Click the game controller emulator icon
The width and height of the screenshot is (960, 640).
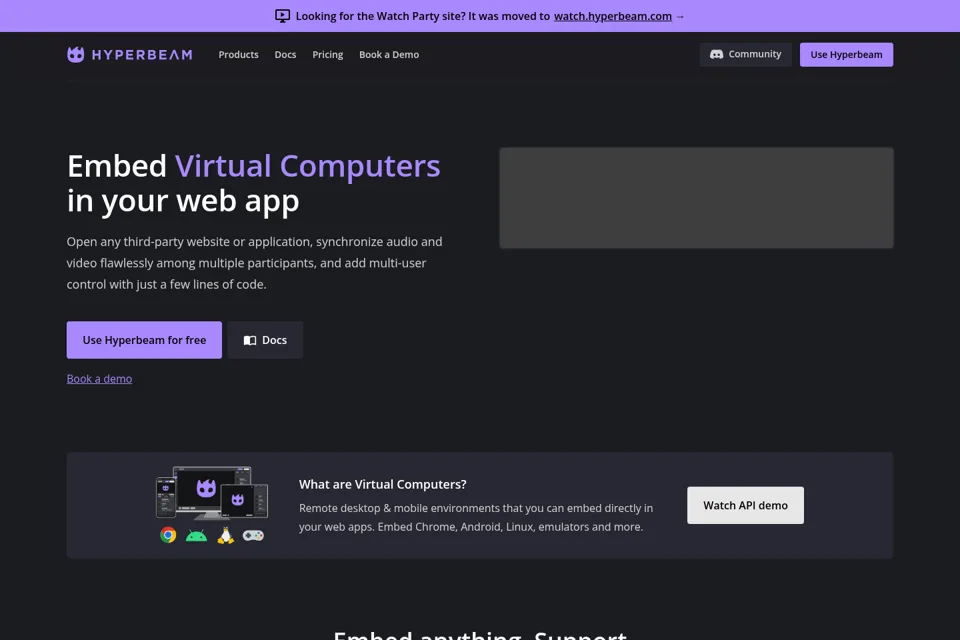(253, 535)
